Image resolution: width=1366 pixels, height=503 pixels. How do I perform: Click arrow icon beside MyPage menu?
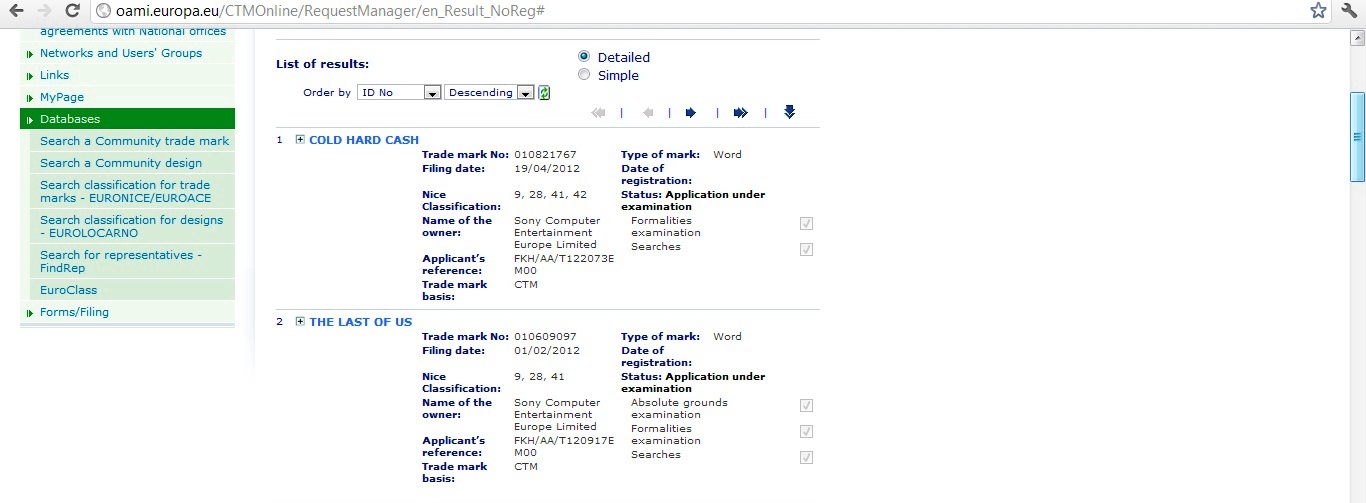(x=30, y=98)
